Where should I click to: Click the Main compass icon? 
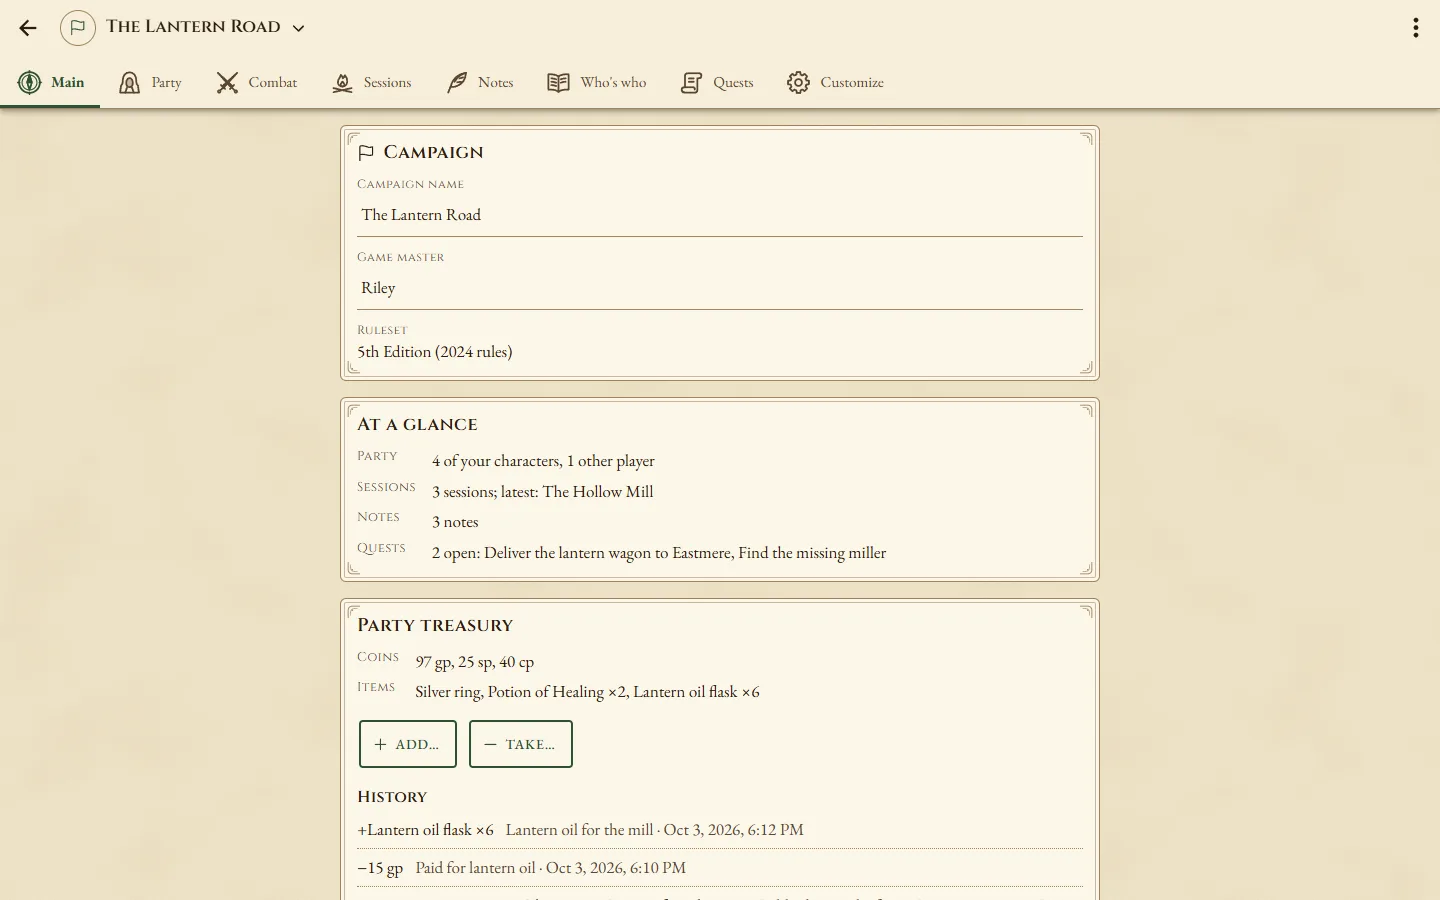[30, 82]
